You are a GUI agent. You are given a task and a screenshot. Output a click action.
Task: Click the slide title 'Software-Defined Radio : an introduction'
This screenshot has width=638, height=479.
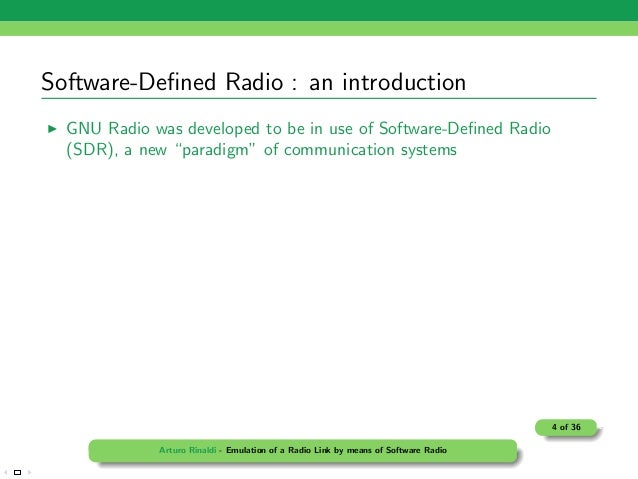(x=253, y=82)
